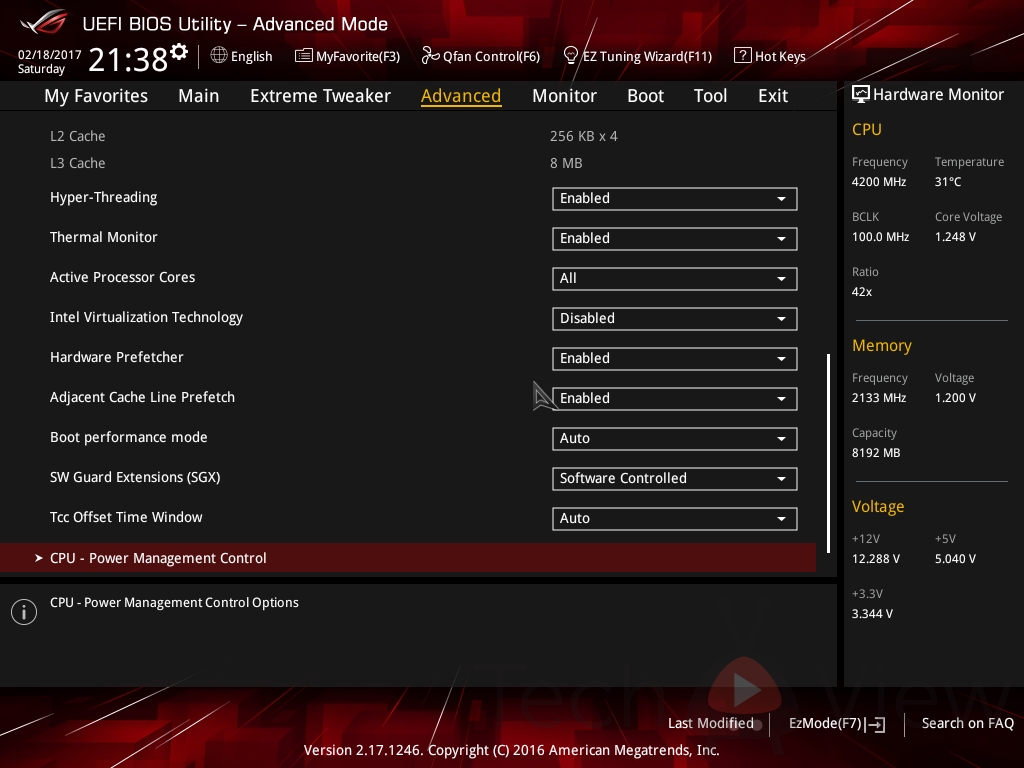Viewport: 1024px width, 768px height.
Task: Open Active Processor Cores dropdown
Action: click(x=674, y=278)
